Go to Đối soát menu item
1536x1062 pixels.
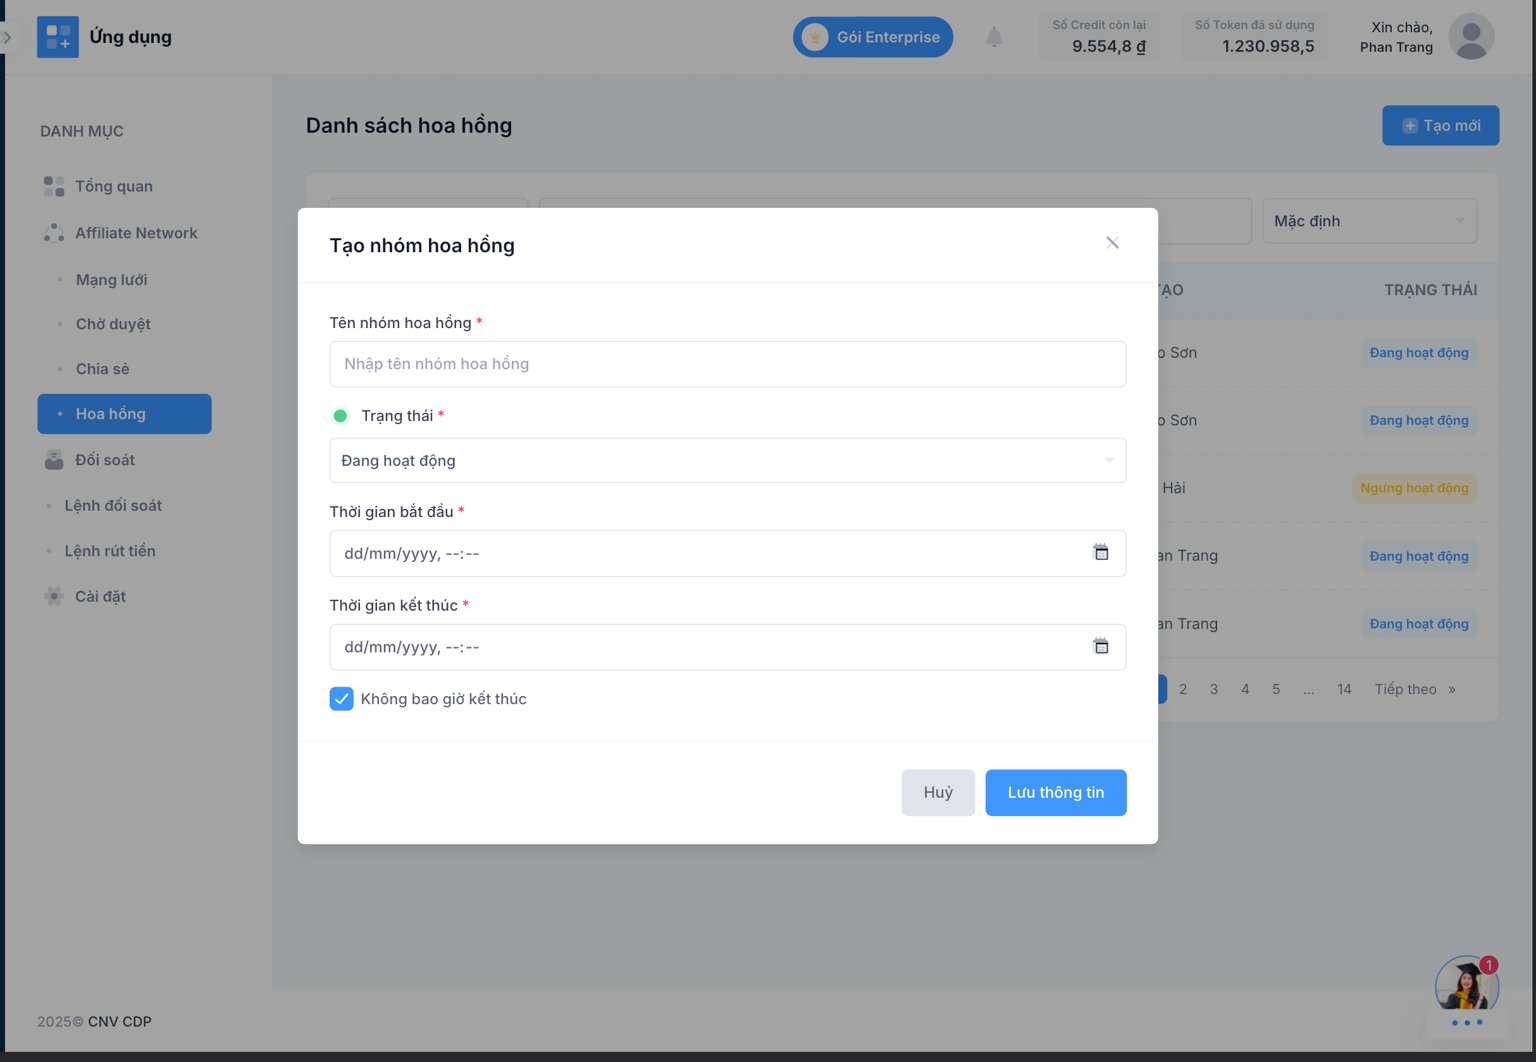(x=104, y=460)
